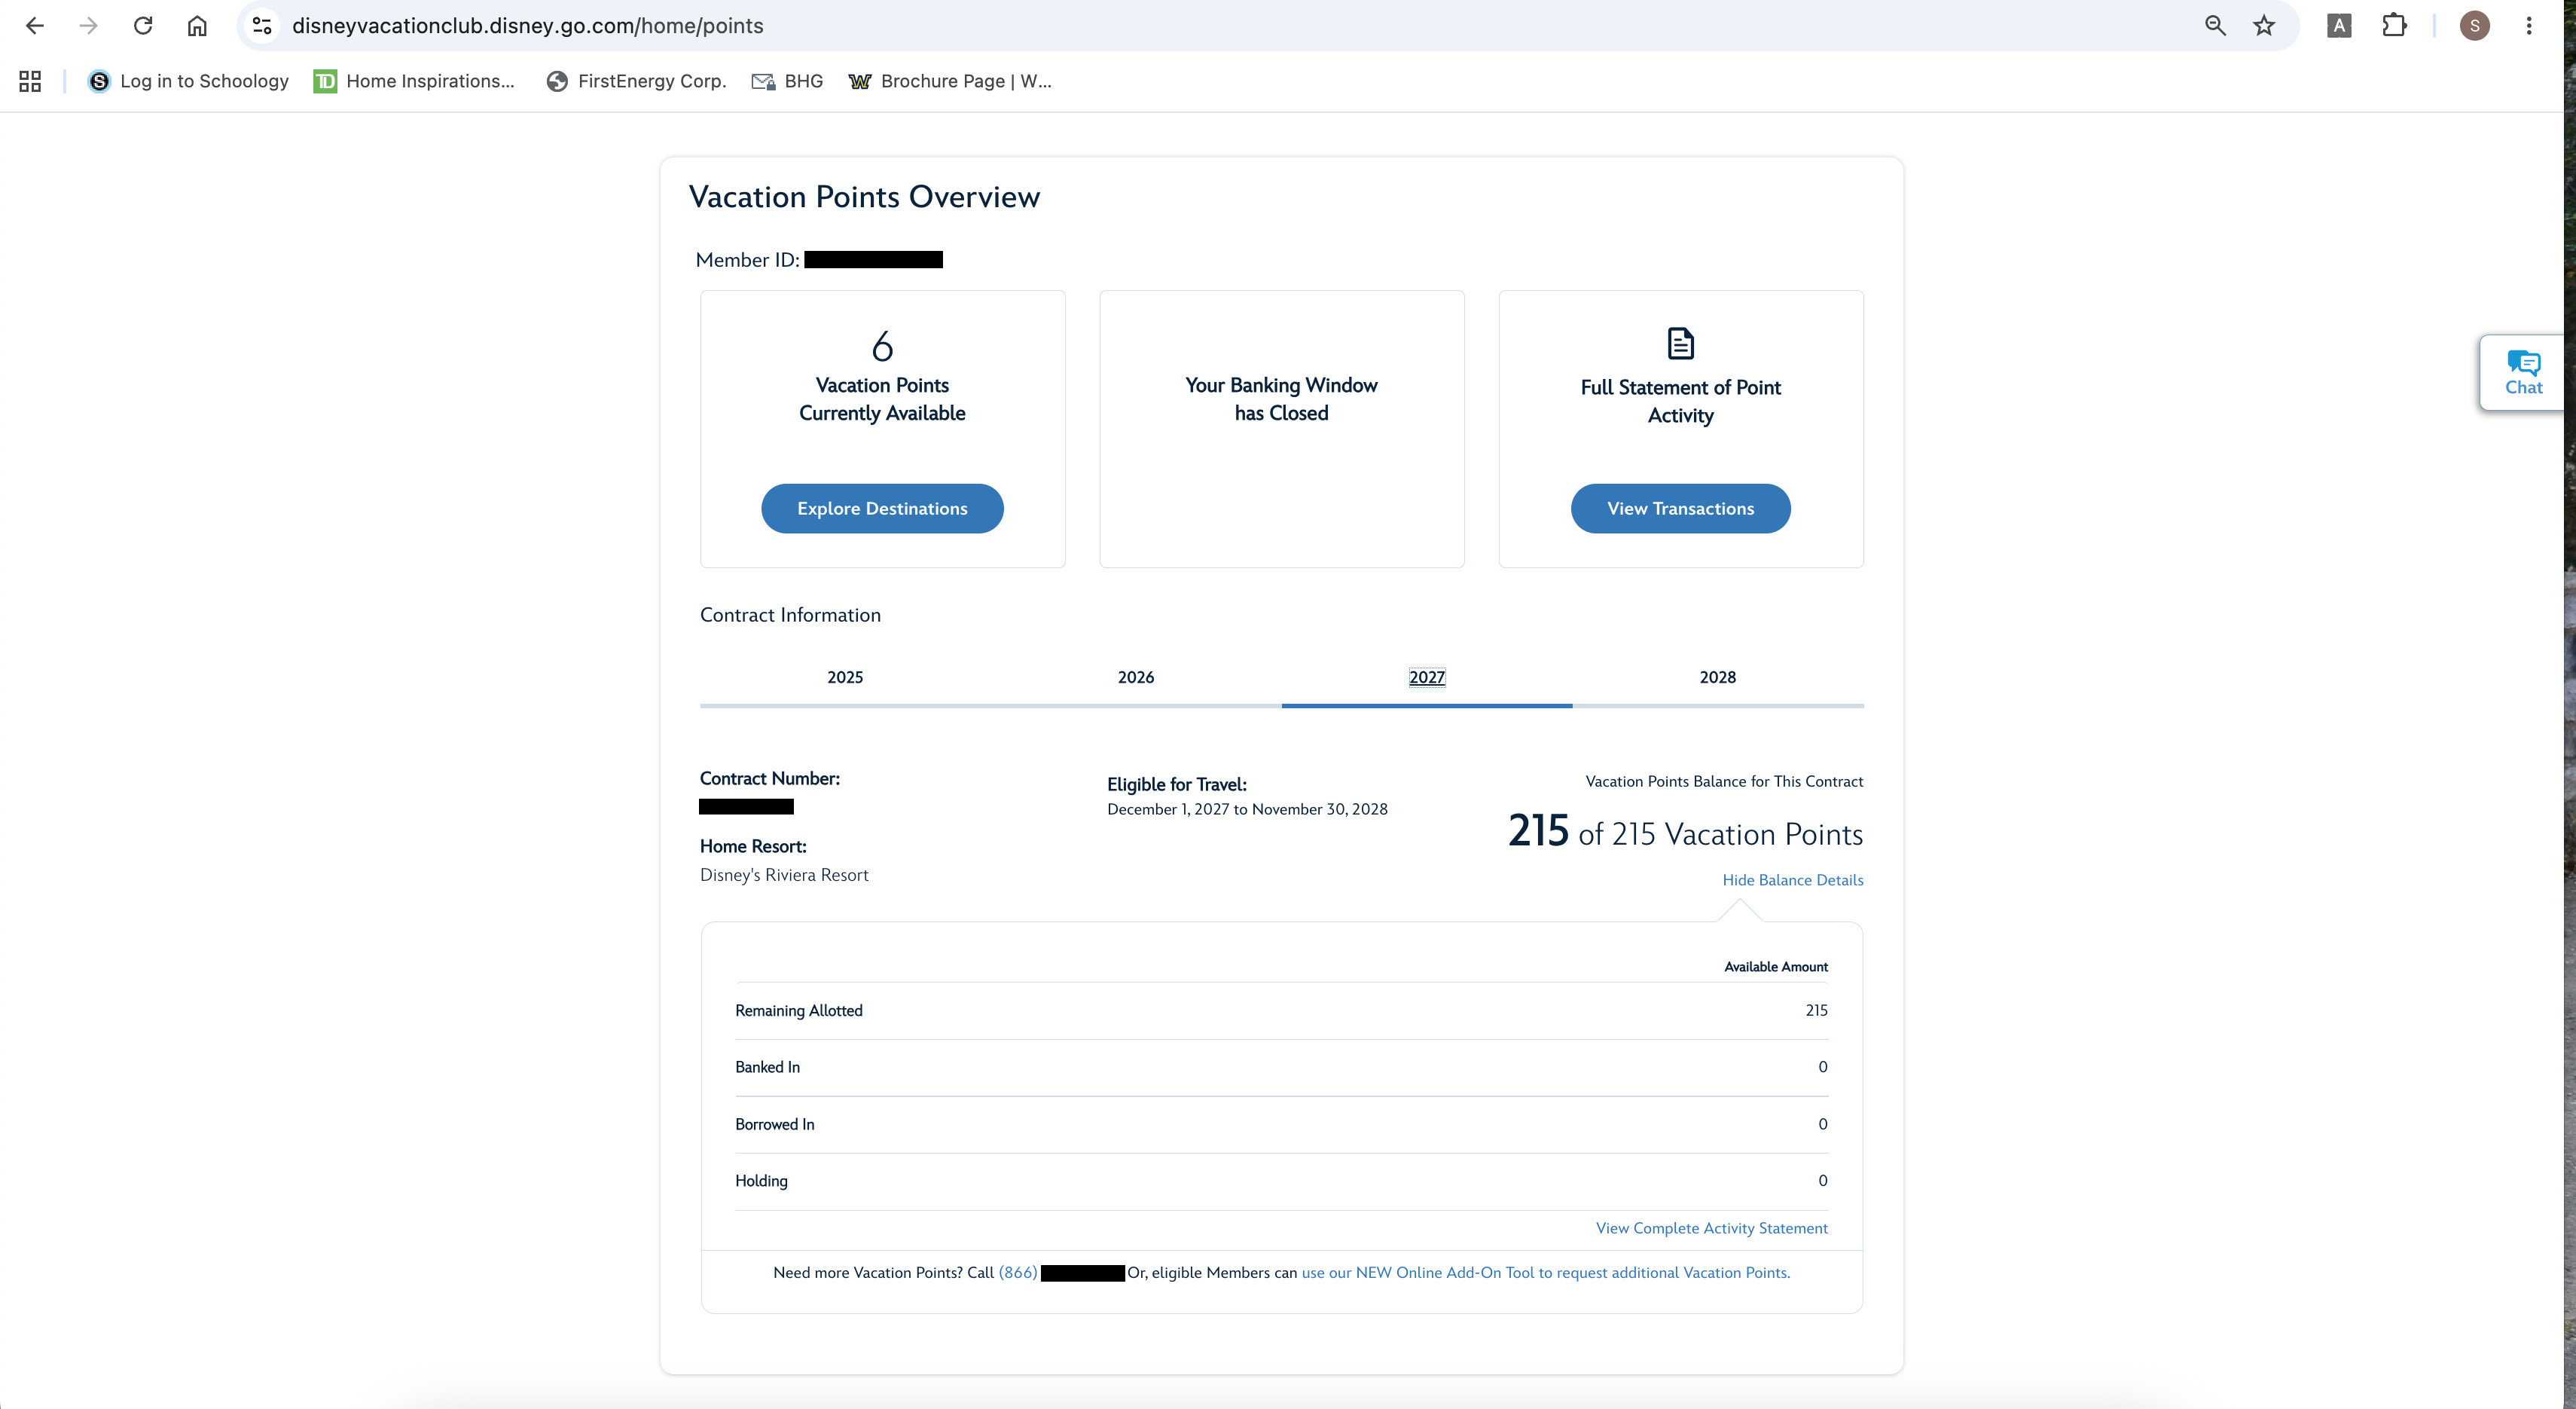This screenshot has width=2576, height=1409.
Task: Click the 'Banked In' row label
Action: tap(767, 1067)
